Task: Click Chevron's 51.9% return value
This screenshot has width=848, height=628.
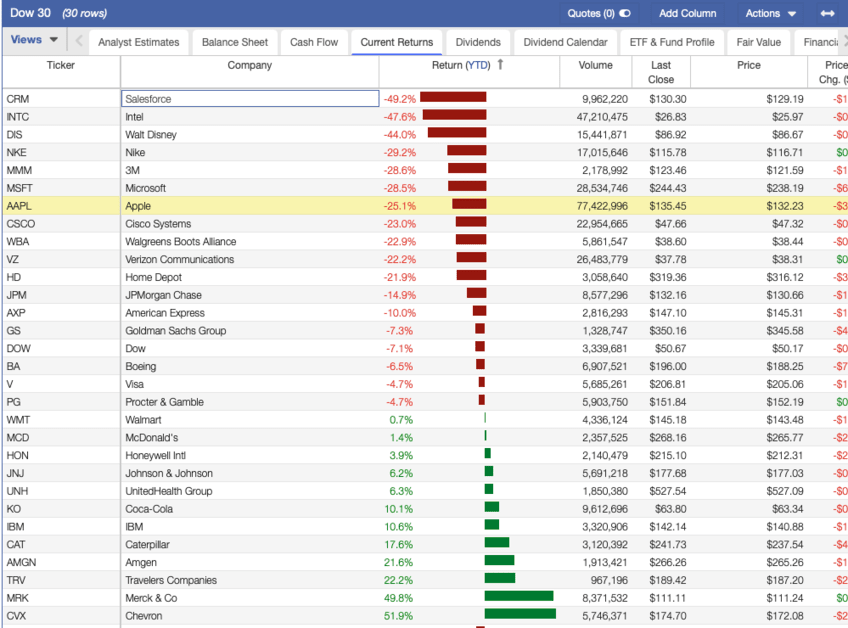Action: click(398, 617)
